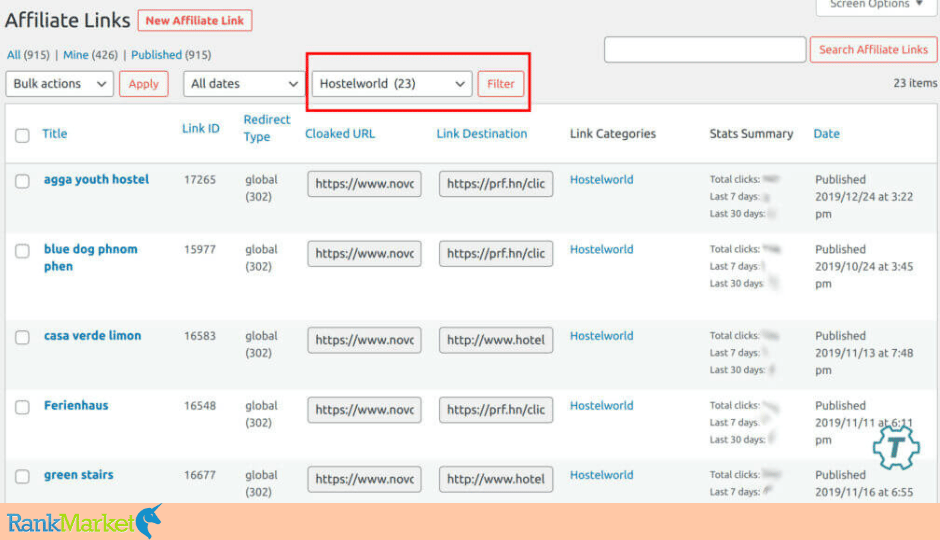940x540 pixels.
Task: Click link ID 17265
Action: pyautogui.click(x=200, y=179)
